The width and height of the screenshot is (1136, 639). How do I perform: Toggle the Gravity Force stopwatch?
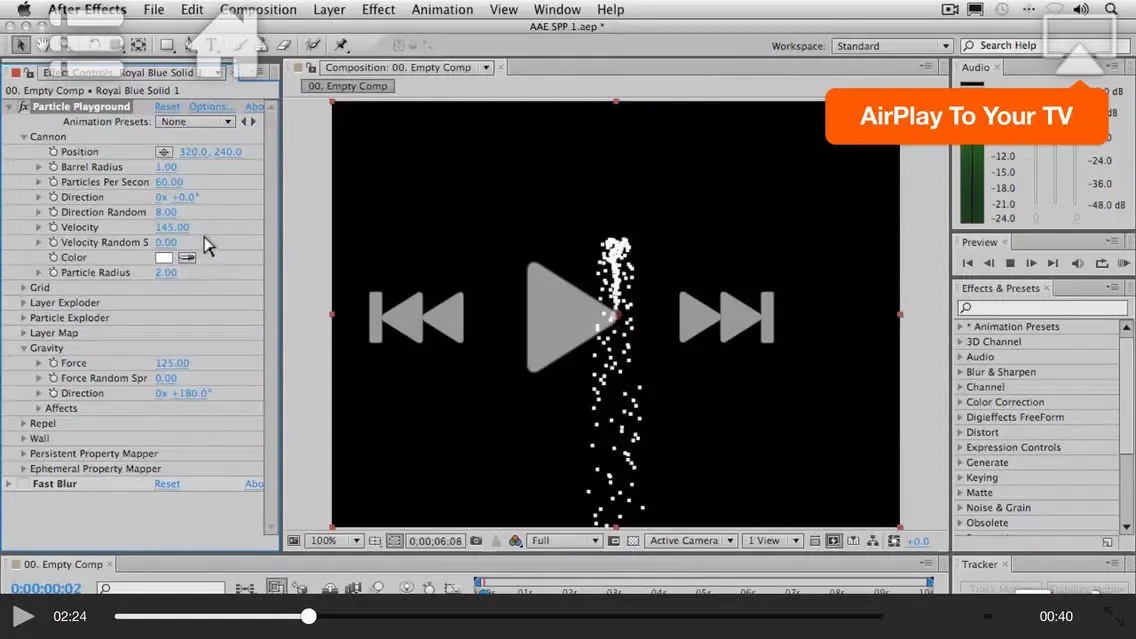[53, 363]
